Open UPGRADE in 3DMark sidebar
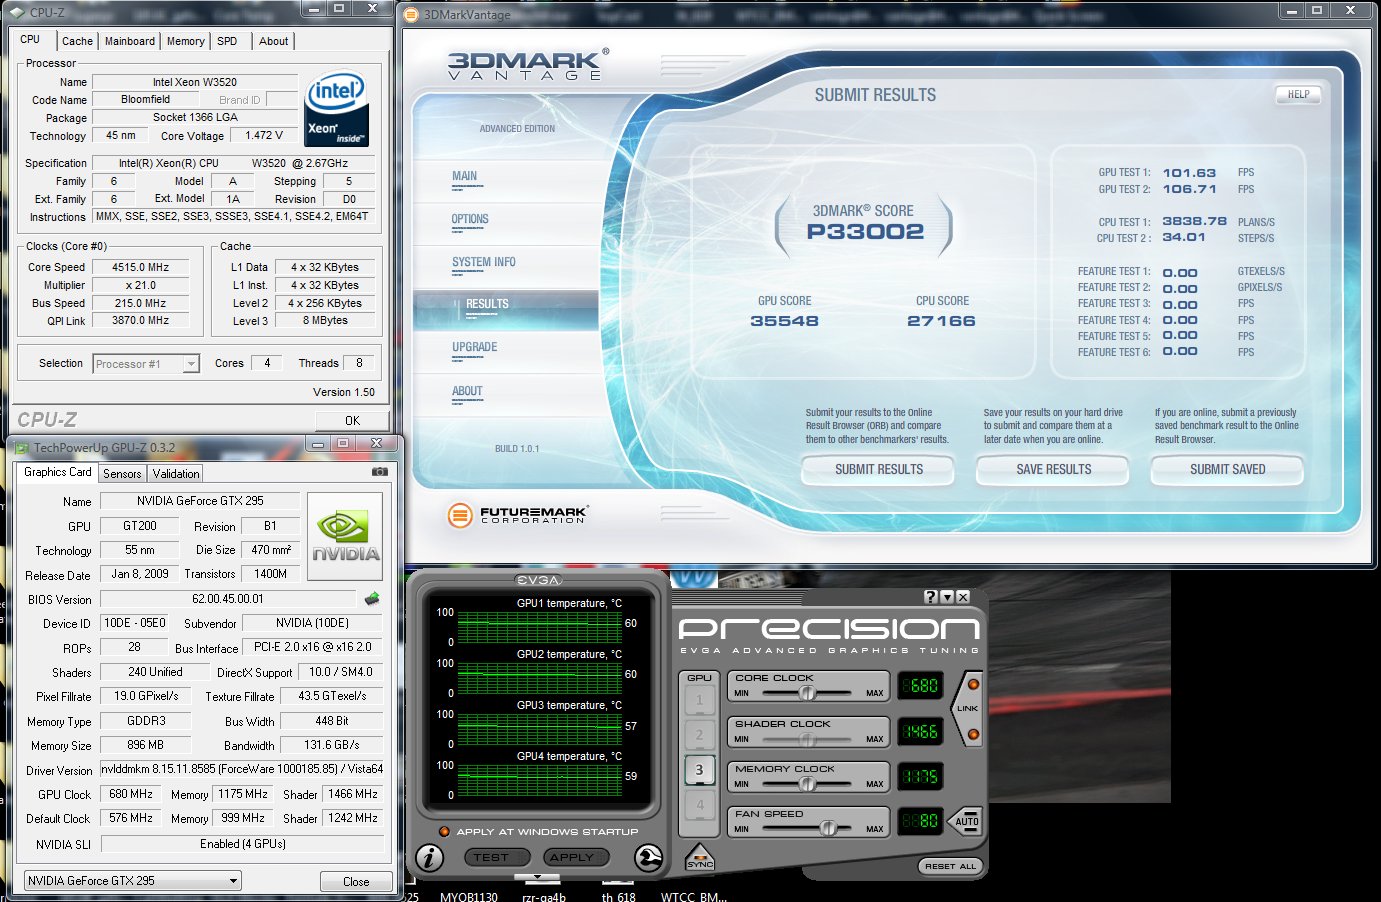This screenshot has width=1381, height=902. [474, 347]
